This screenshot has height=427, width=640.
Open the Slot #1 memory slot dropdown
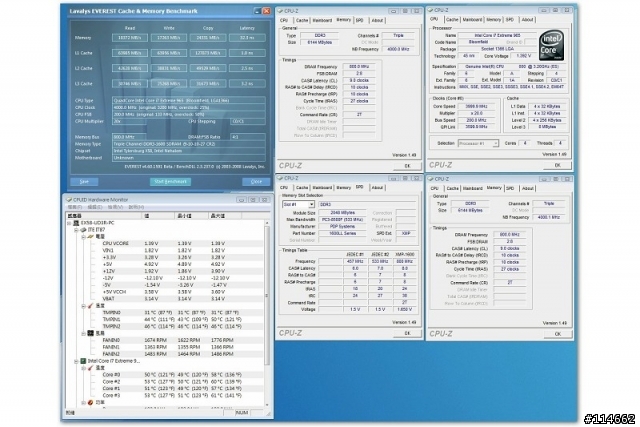311,204
